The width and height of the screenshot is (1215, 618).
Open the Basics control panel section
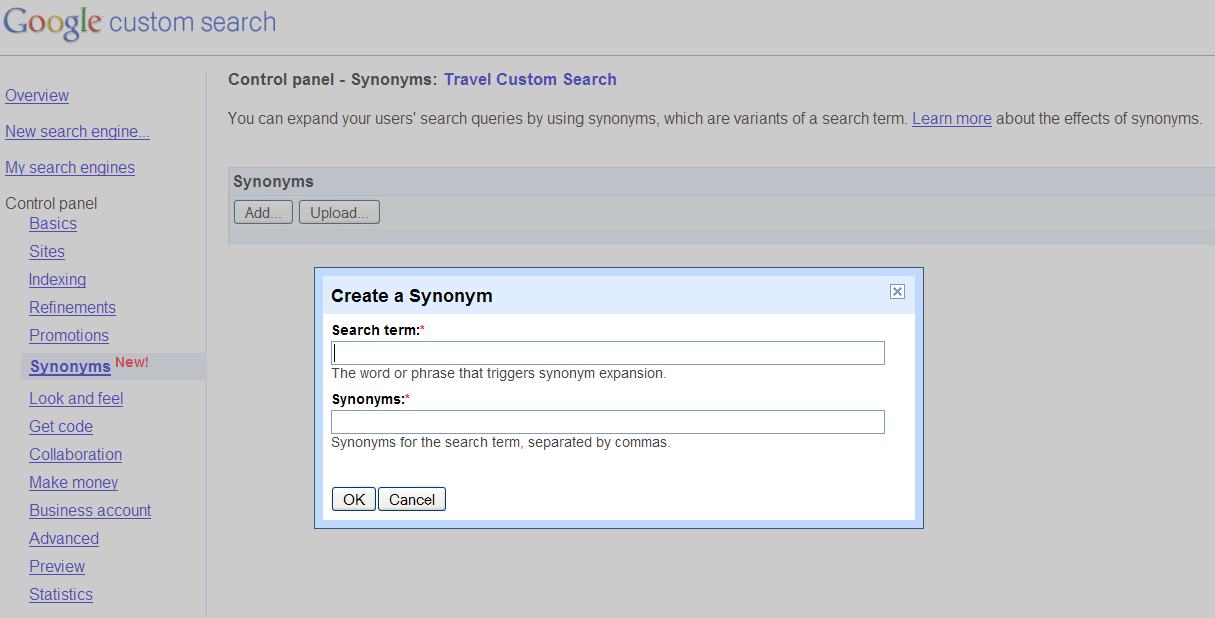tap(52, 223)
